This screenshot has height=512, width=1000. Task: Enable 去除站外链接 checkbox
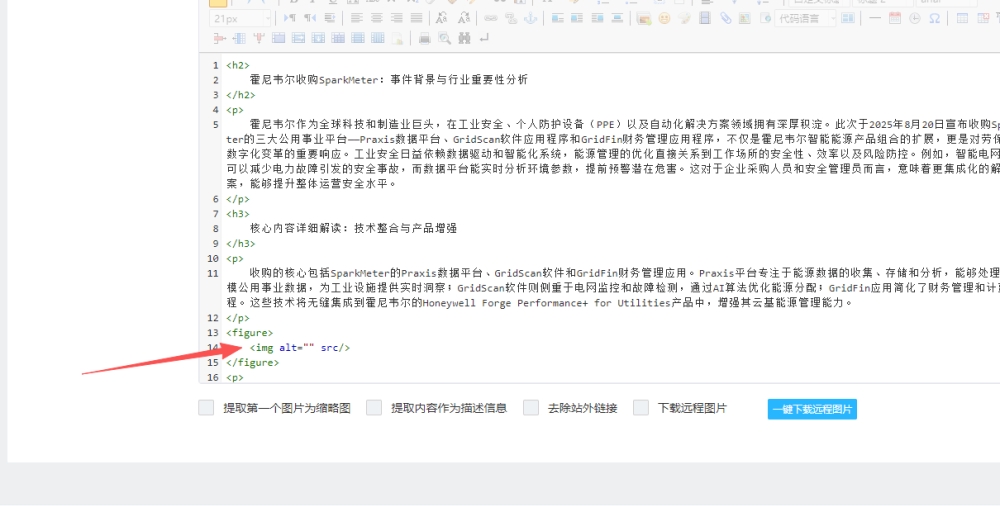coord(531,408)
